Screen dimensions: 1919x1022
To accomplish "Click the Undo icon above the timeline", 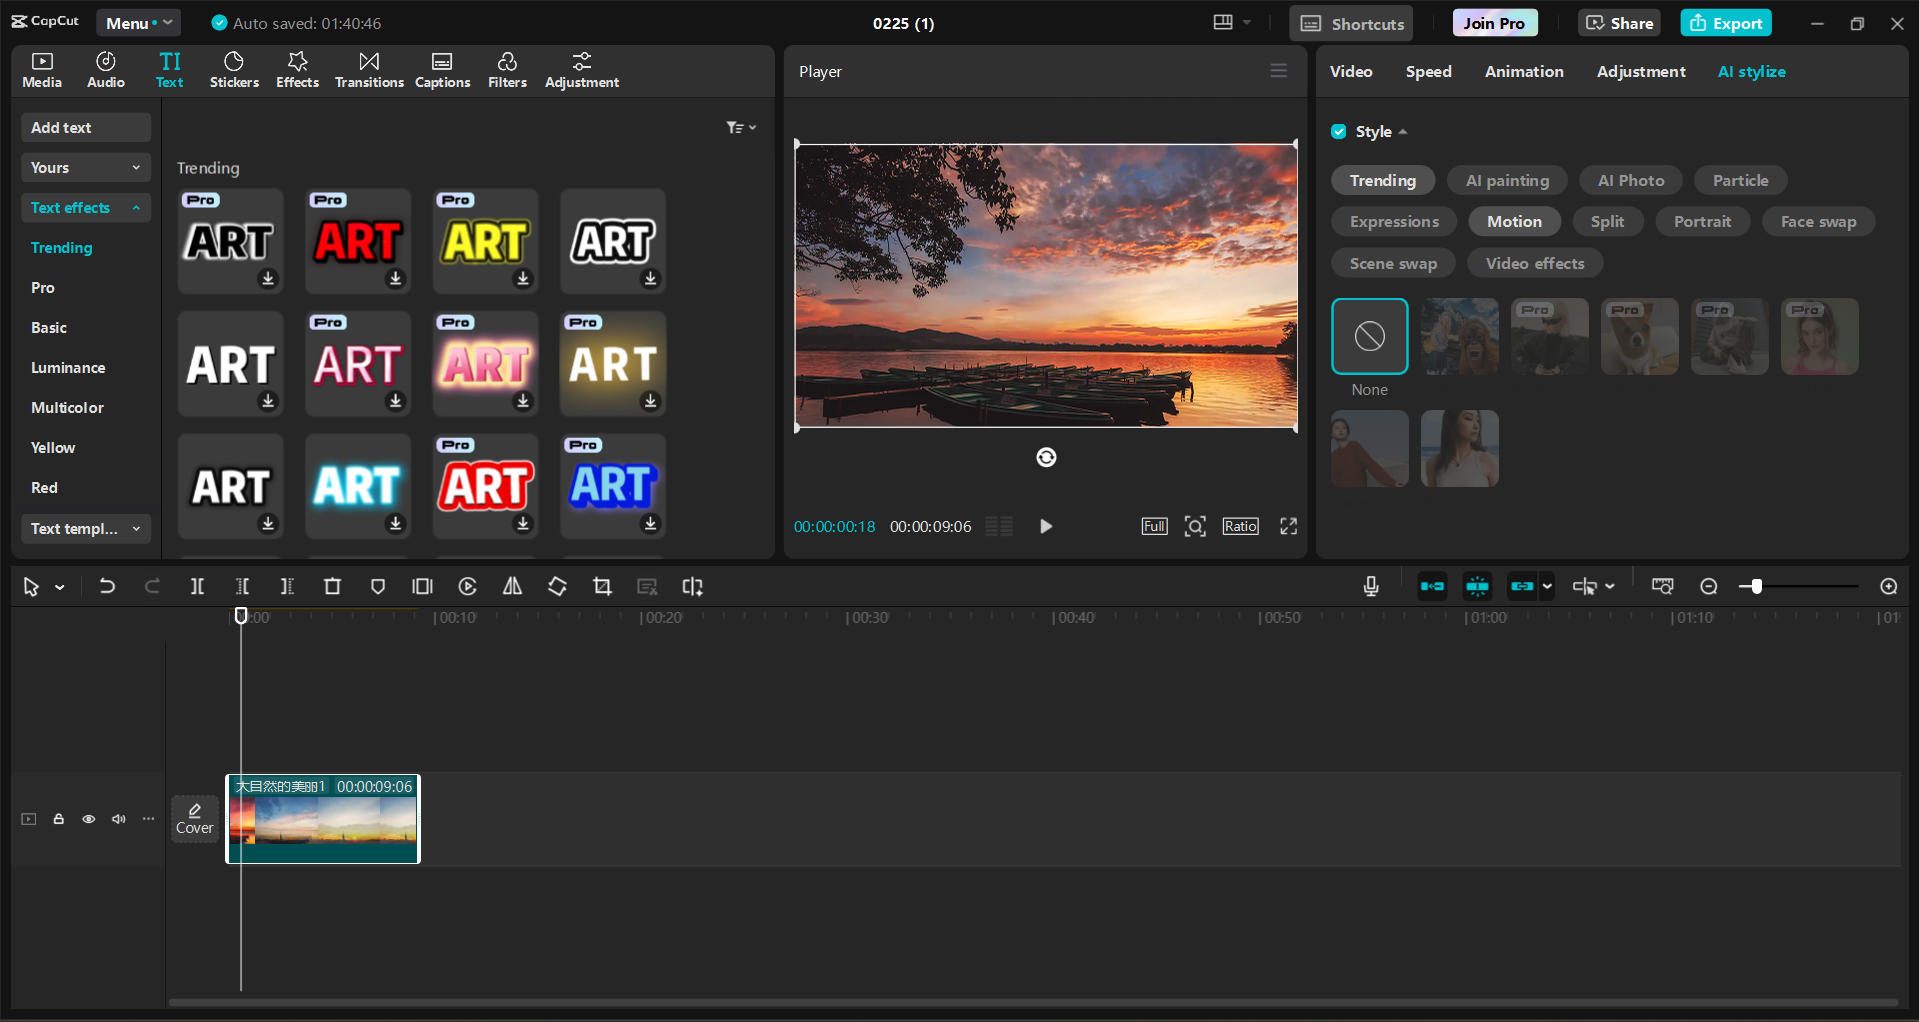I will pyautogui.click(x=107, y=587).
